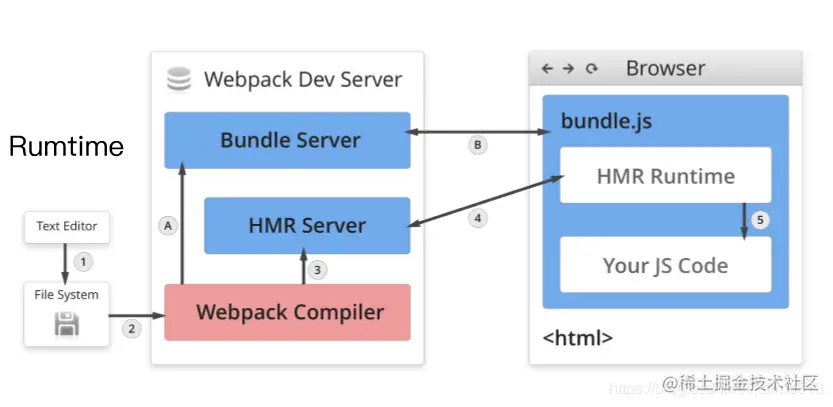Select the HMR Server box
Viewport: 833px width, 407px height.
pyautogui.click(x=307, y=225)
